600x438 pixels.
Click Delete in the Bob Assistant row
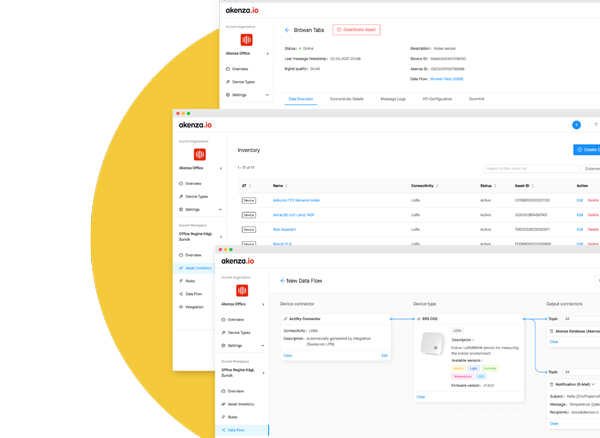coord(593,230)
